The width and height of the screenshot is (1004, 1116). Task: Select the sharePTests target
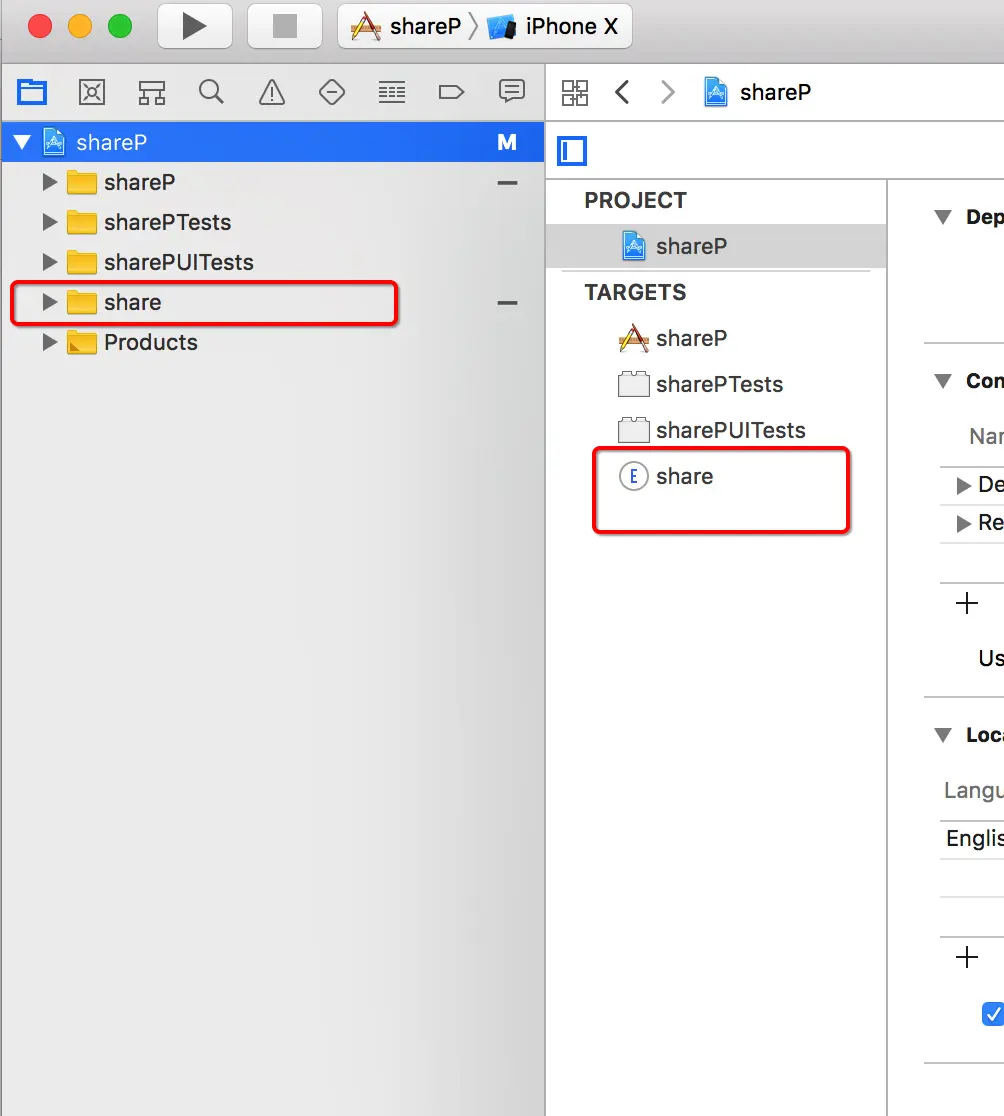pos(717,384)
